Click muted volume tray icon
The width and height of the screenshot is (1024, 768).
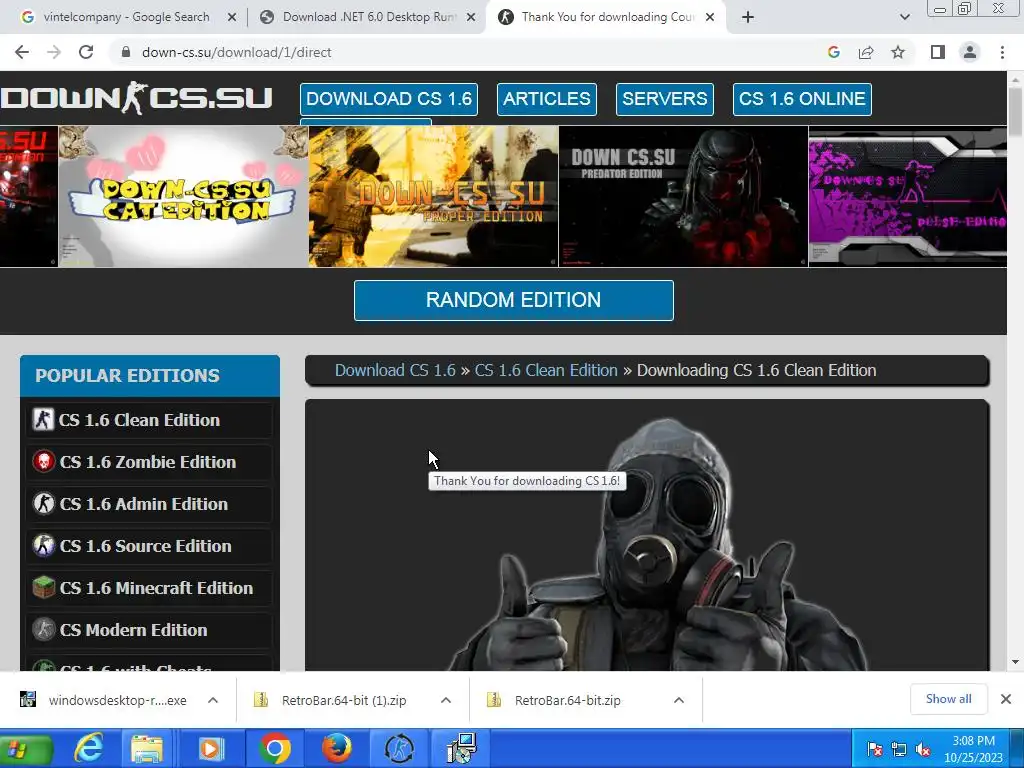(x=923, y=749)
